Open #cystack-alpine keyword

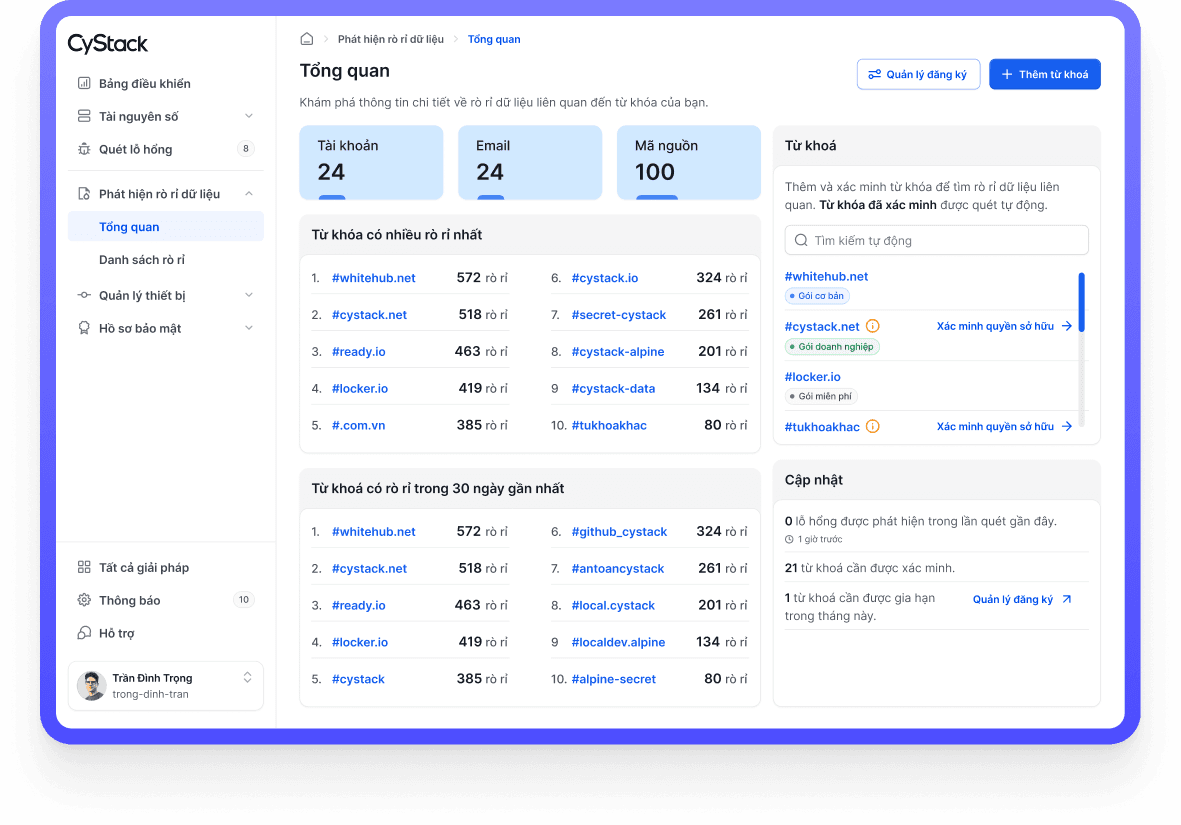[618, 352]
